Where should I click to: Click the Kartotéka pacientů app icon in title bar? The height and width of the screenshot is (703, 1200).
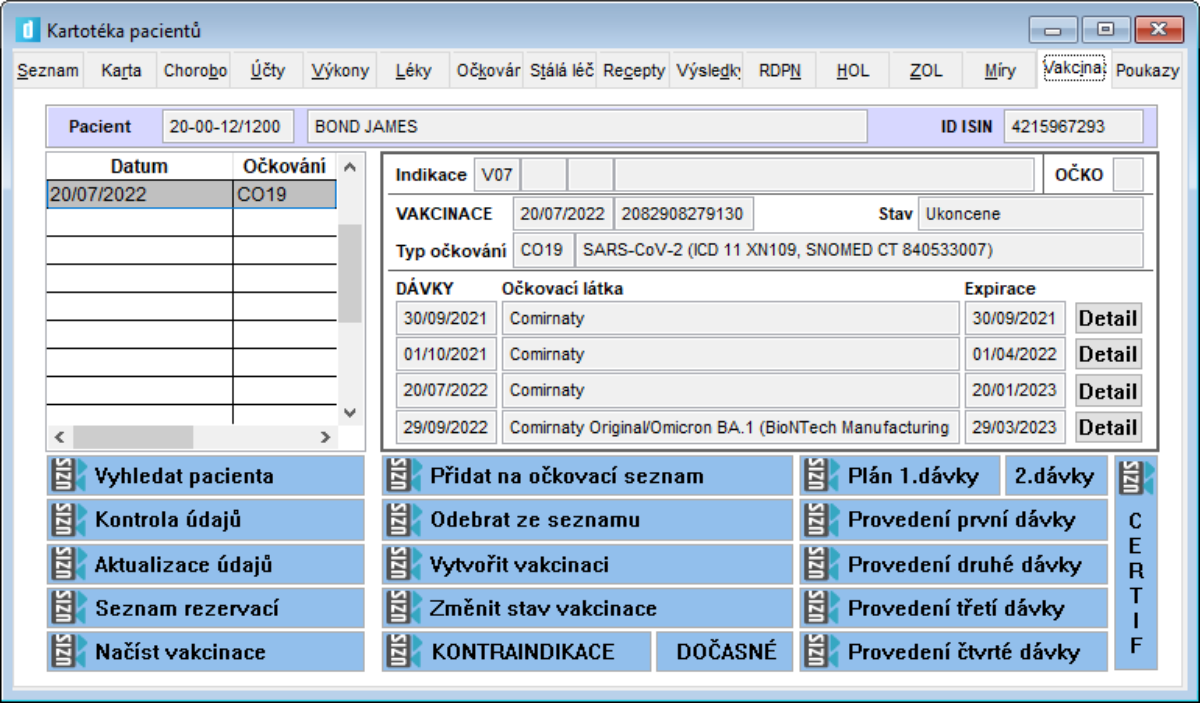(x=28, y=31)
